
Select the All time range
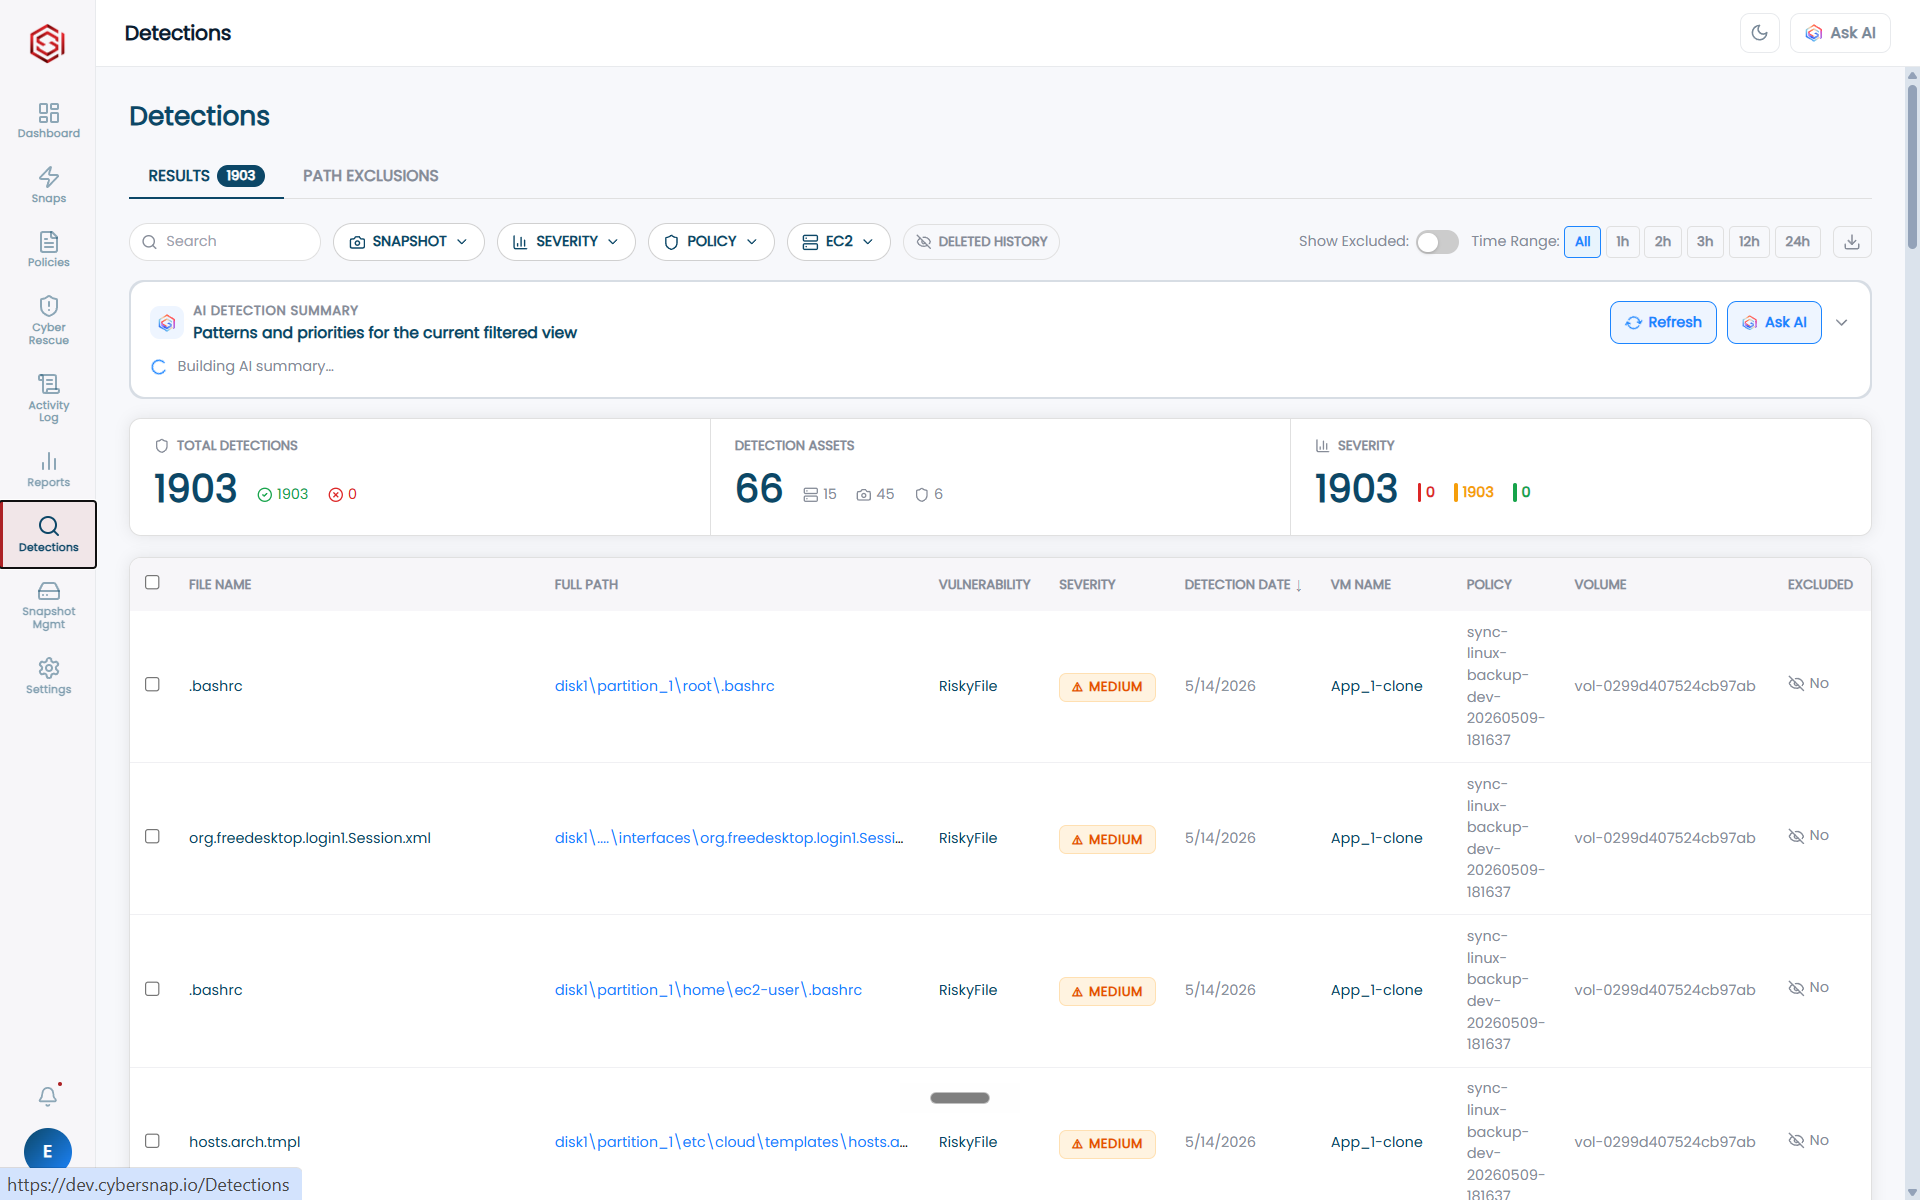pos(1582,242)
